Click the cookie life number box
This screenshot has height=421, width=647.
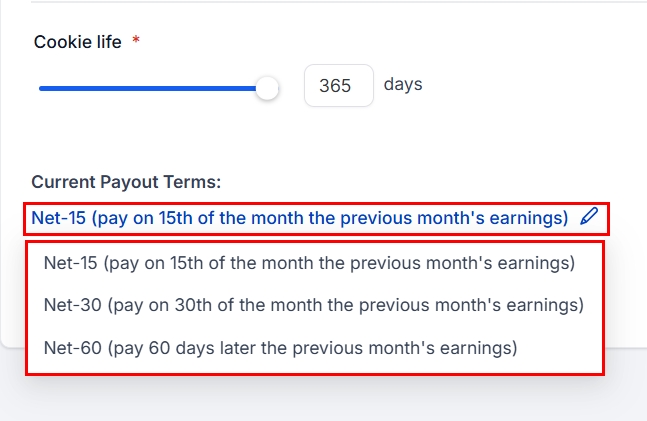(x=338, y=86)
